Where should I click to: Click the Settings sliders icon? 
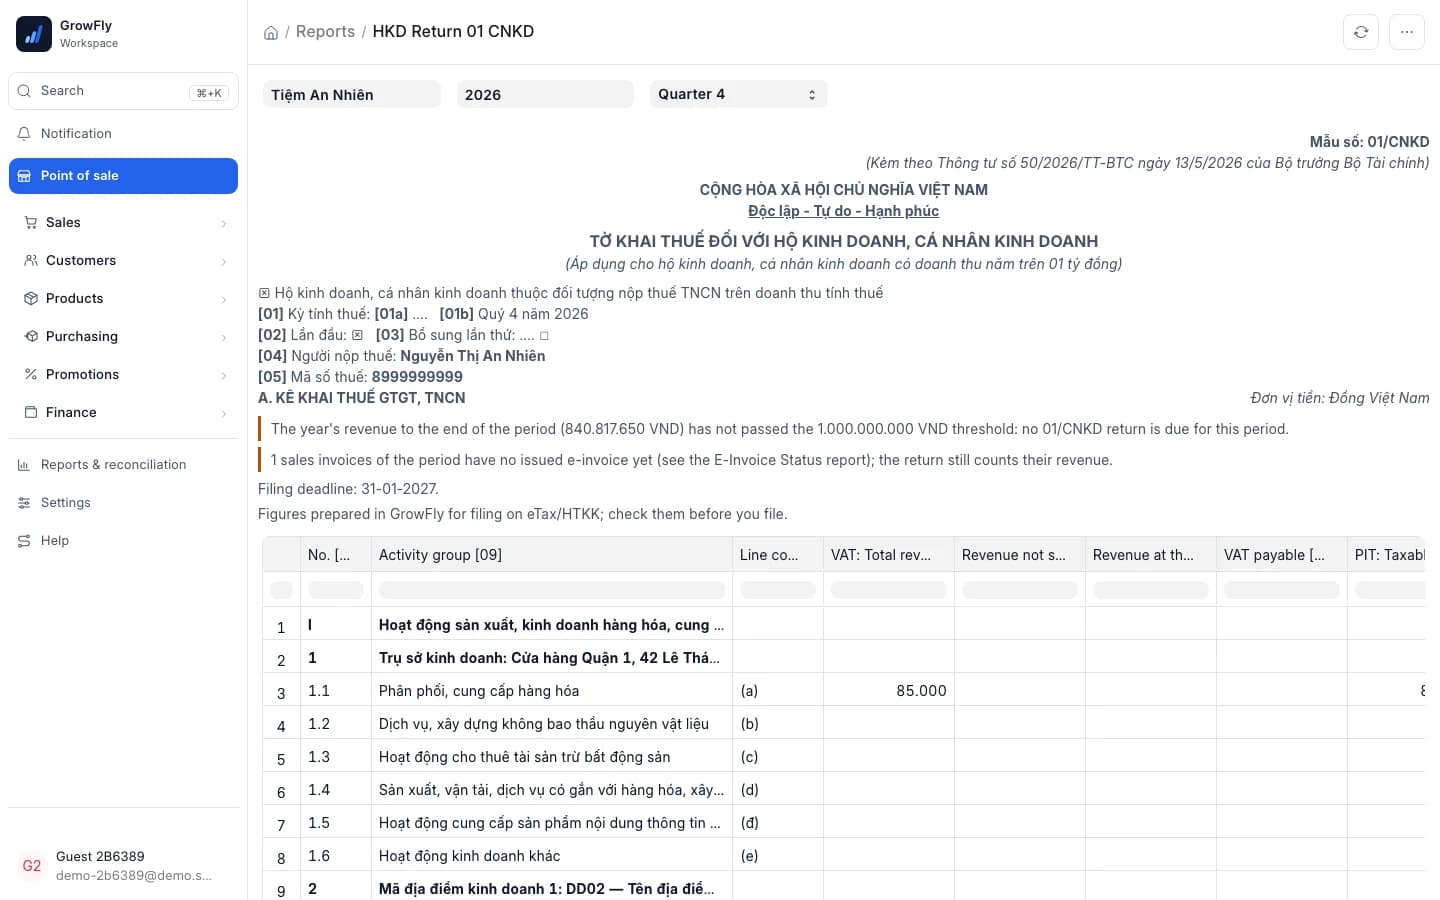coord(24,502)
